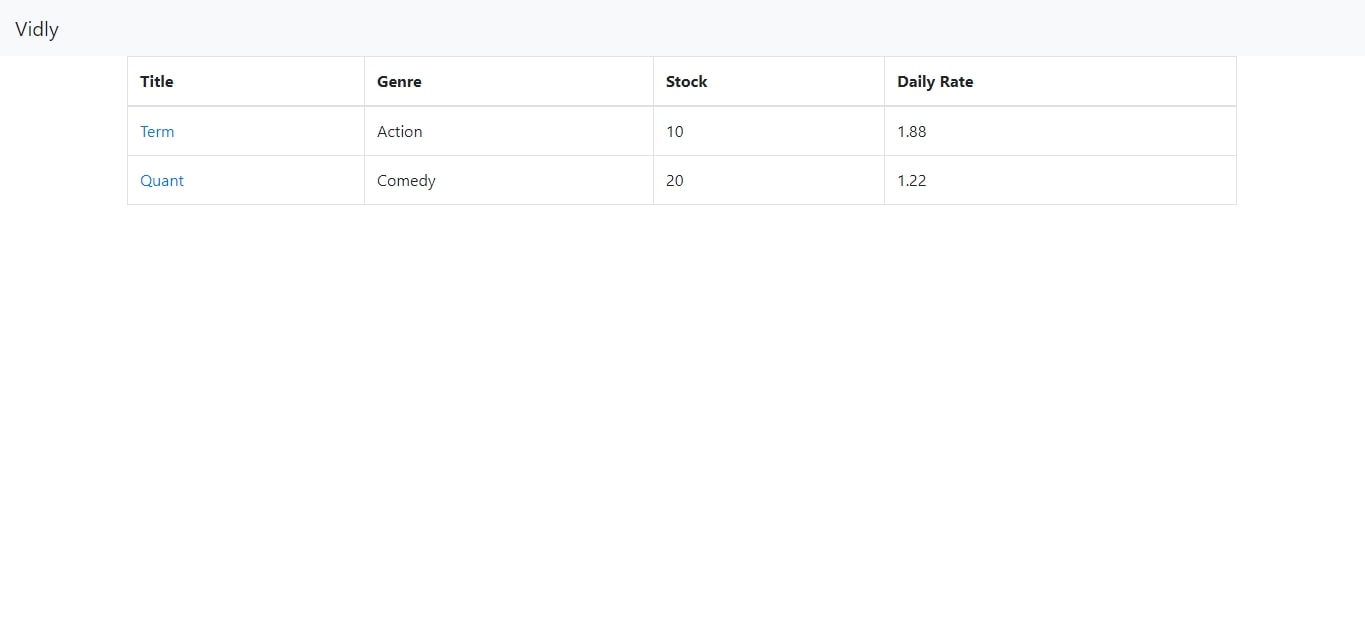Screen dimensions: 1365x622
Task: Select the Comedy genre cell
Action: point(509,180)
